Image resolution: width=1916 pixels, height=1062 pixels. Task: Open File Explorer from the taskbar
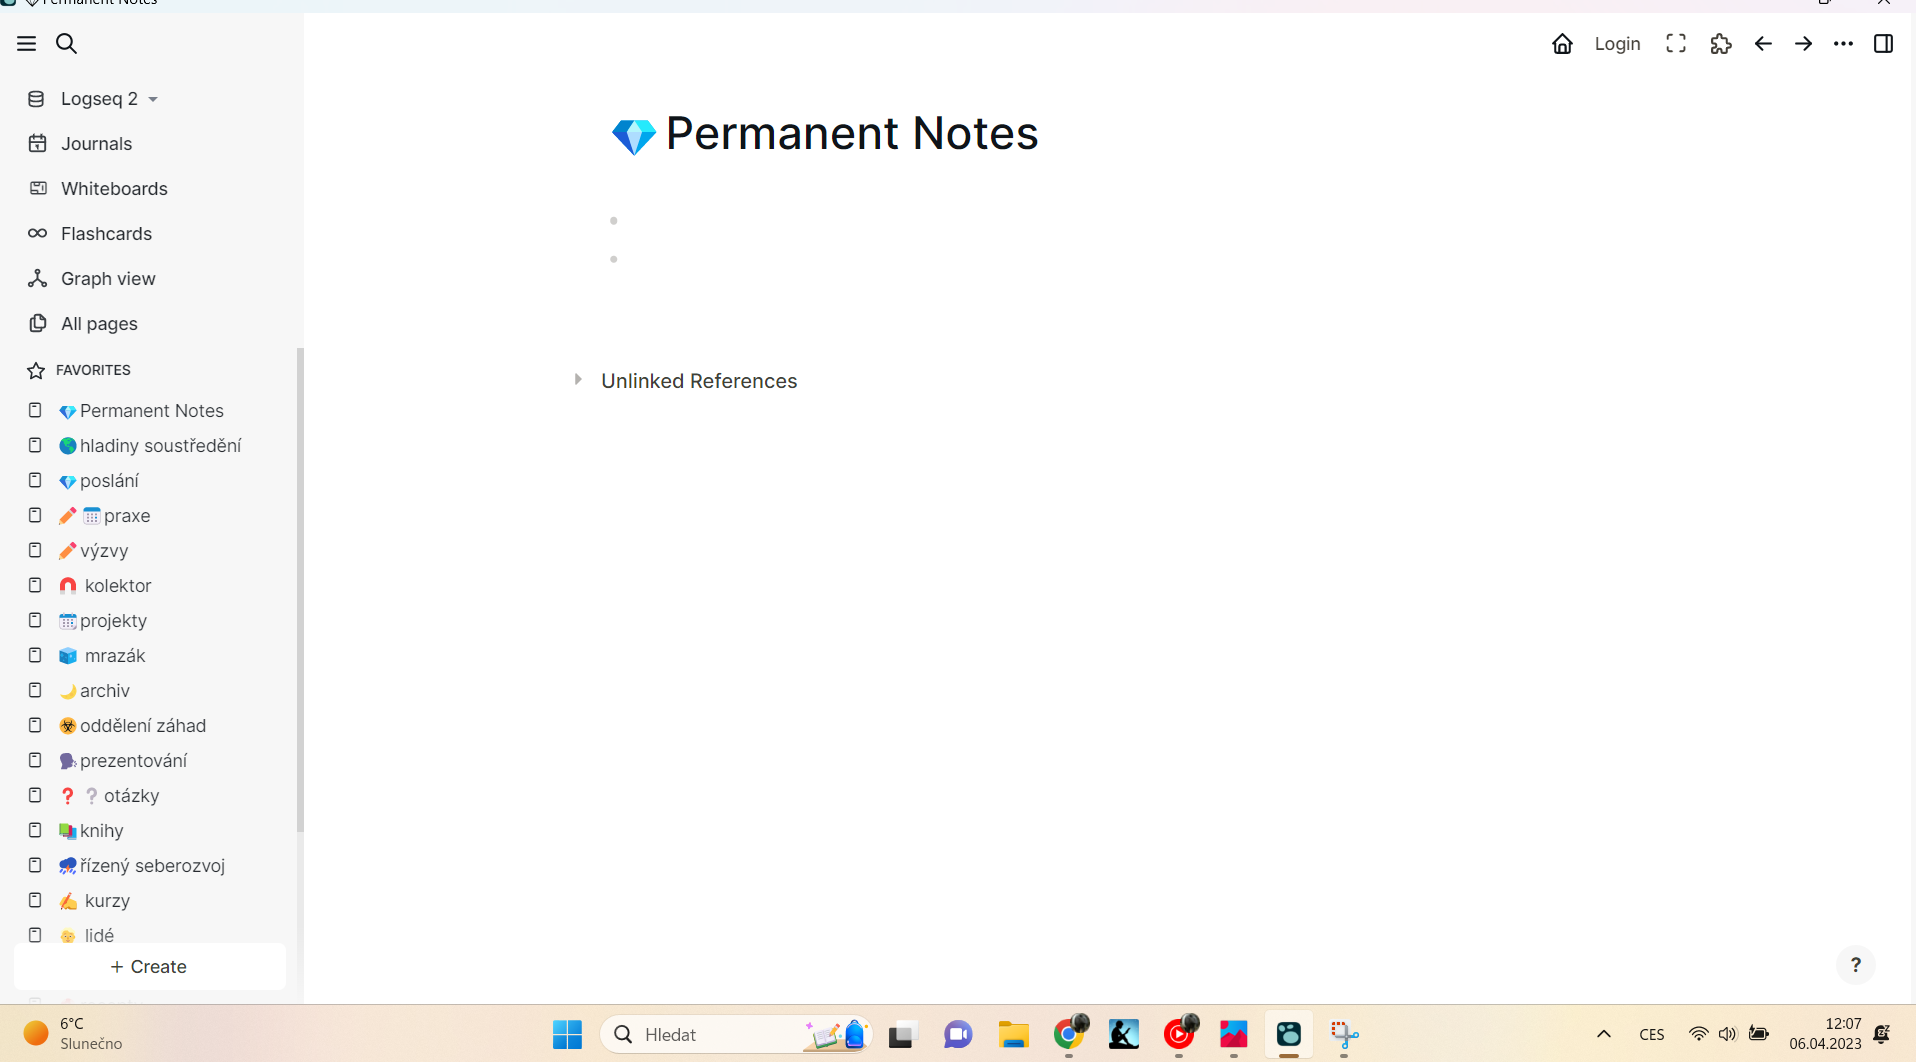tap(1013, 1034)
